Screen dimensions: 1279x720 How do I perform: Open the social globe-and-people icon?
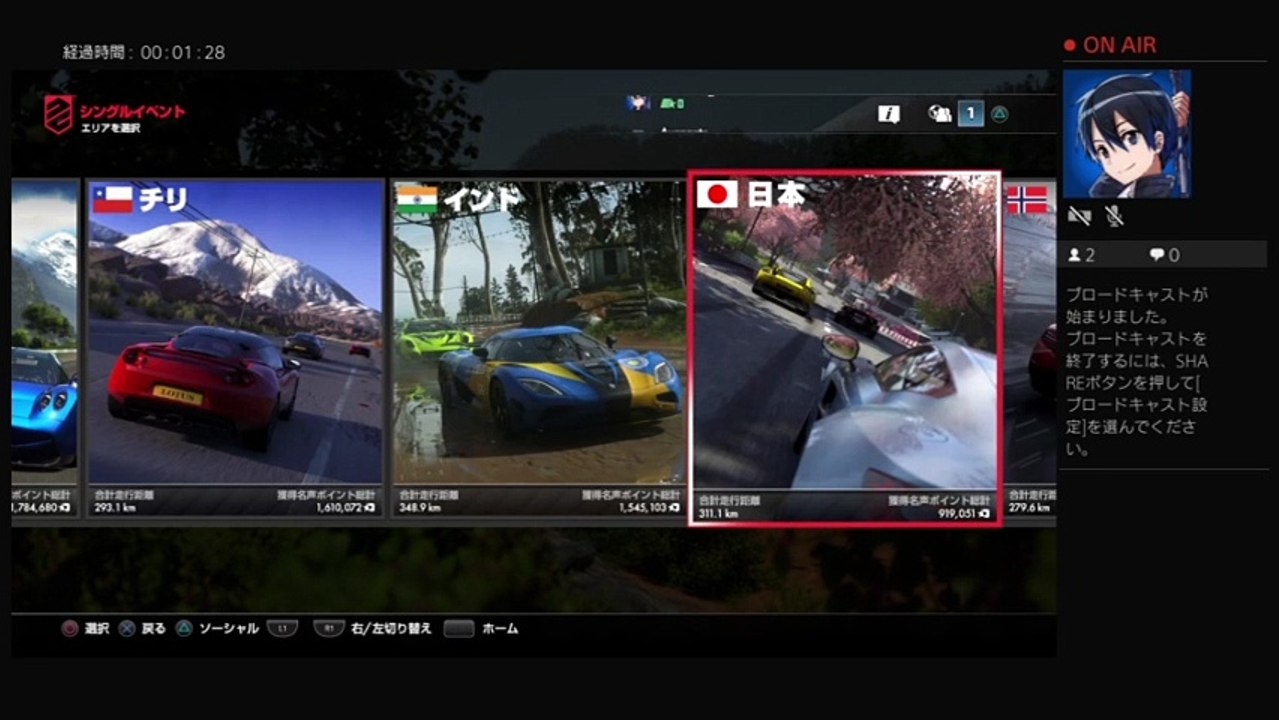pos(940,114)
